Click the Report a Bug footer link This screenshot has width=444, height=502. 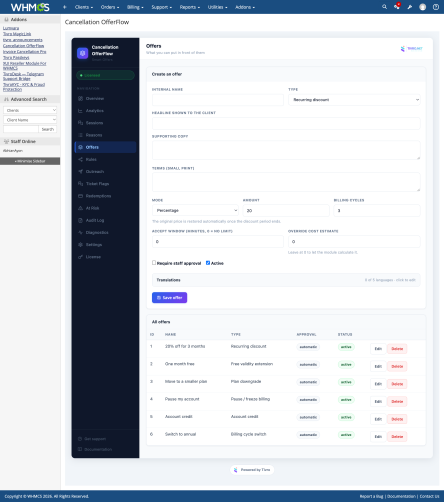(x=371, y=496)
